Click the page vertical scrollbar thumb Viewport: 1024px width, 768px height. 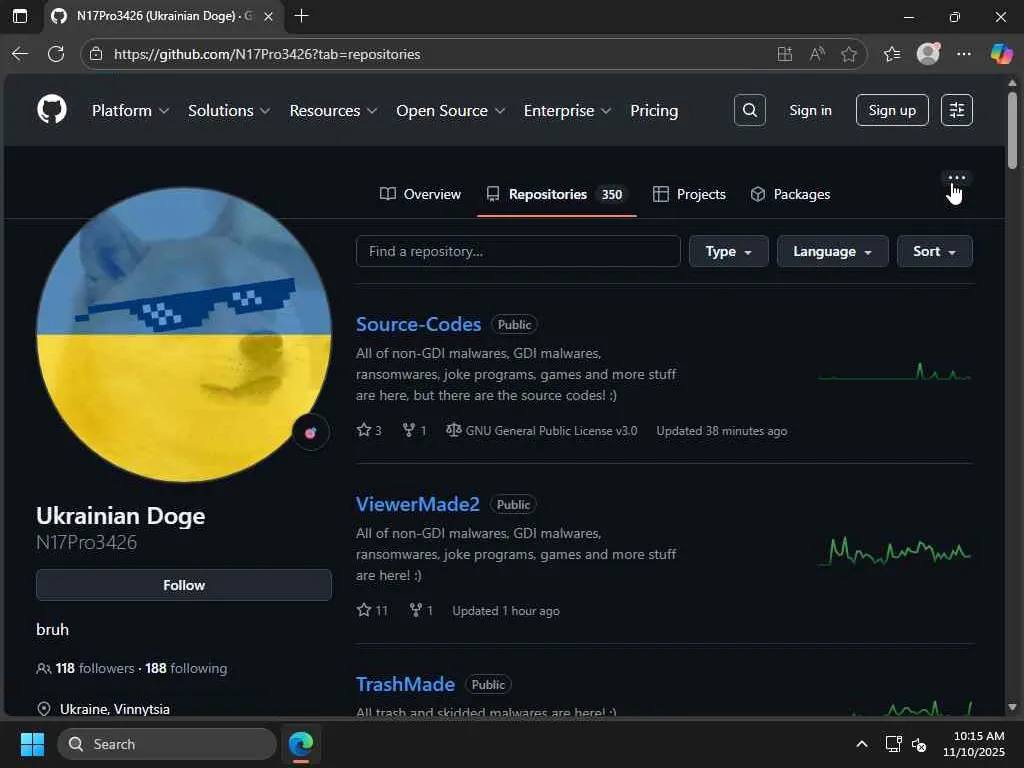pyautogui.click(x=1012, y=130)
